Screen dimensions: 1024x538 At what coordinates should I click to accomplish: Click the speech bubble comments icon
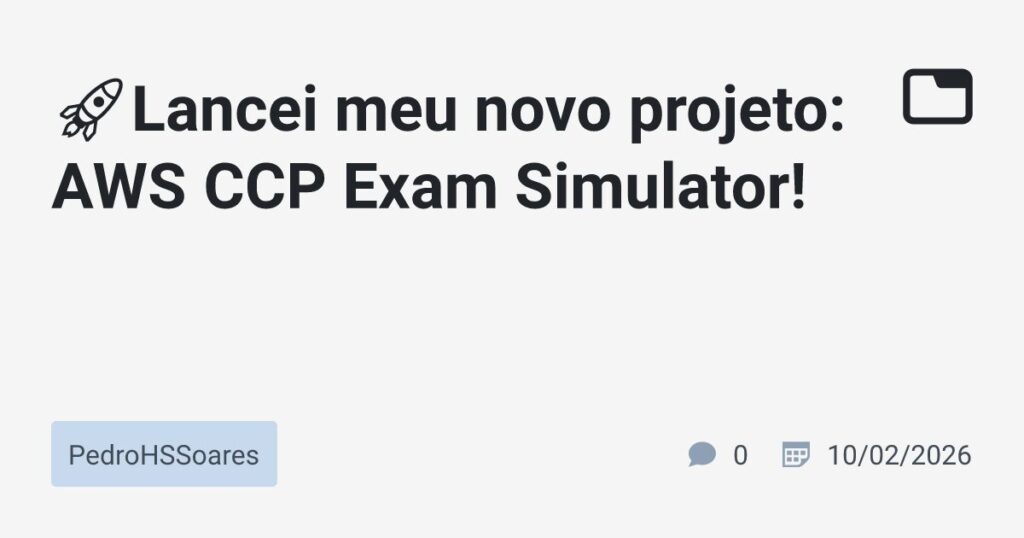(x=702, y=454)
